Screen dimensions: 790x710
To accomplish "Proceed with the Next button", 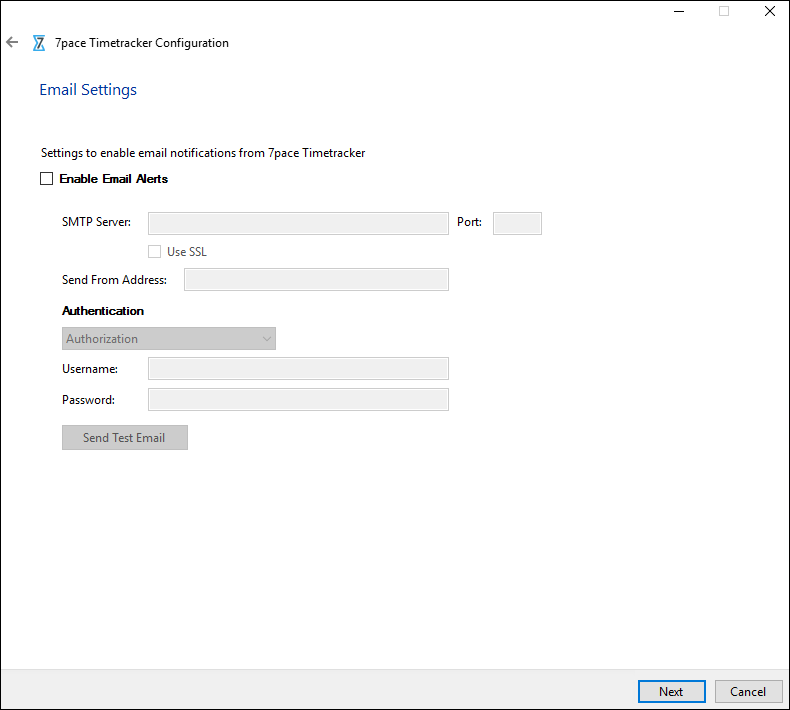I will [x=672, y=691].
